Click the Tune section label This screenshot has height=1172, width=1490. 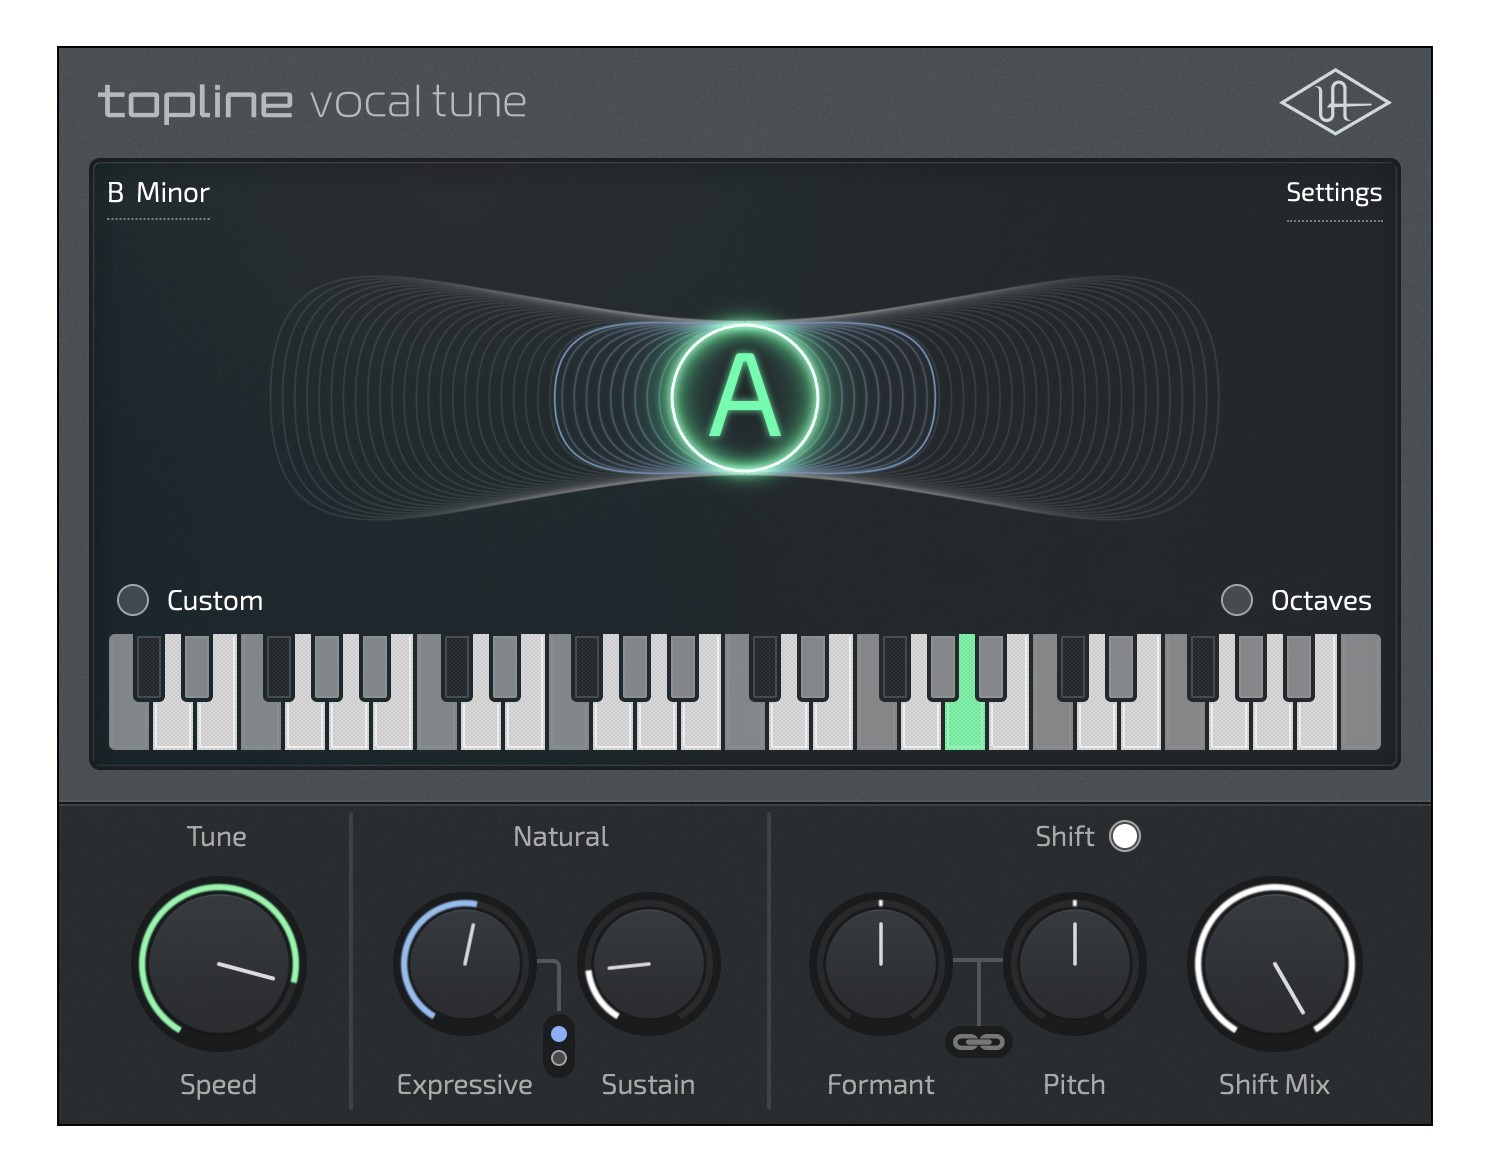[x=217, y=836]
